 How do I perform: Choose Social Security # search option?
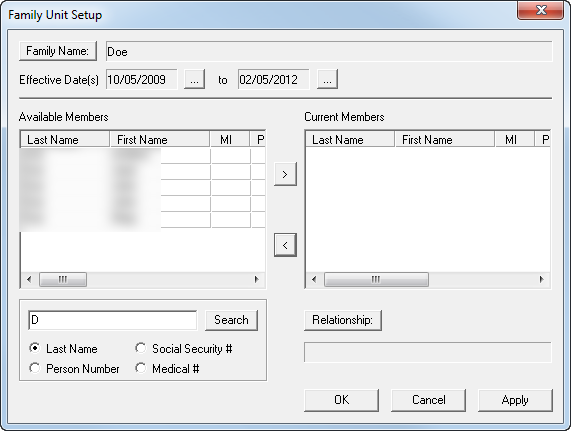141,348
